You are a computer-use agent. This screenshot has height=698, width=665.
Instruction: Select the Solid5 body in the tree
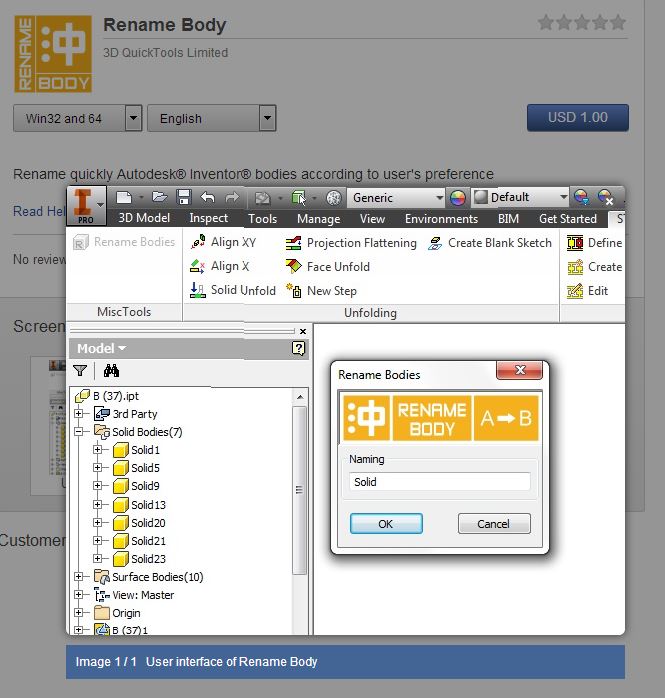click(x=136, y=468)
